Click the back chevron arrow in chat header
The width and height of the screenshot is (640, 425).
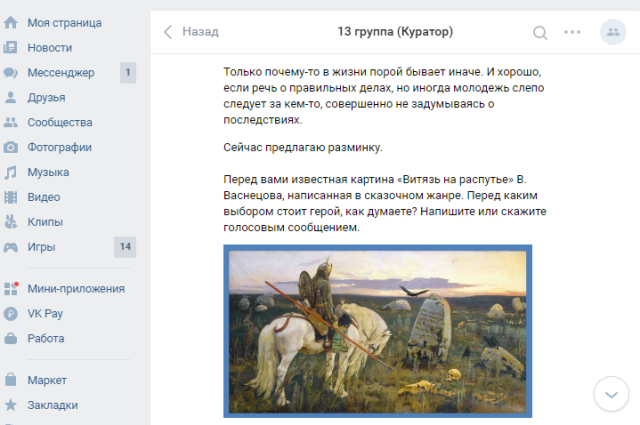coord(168,32)
